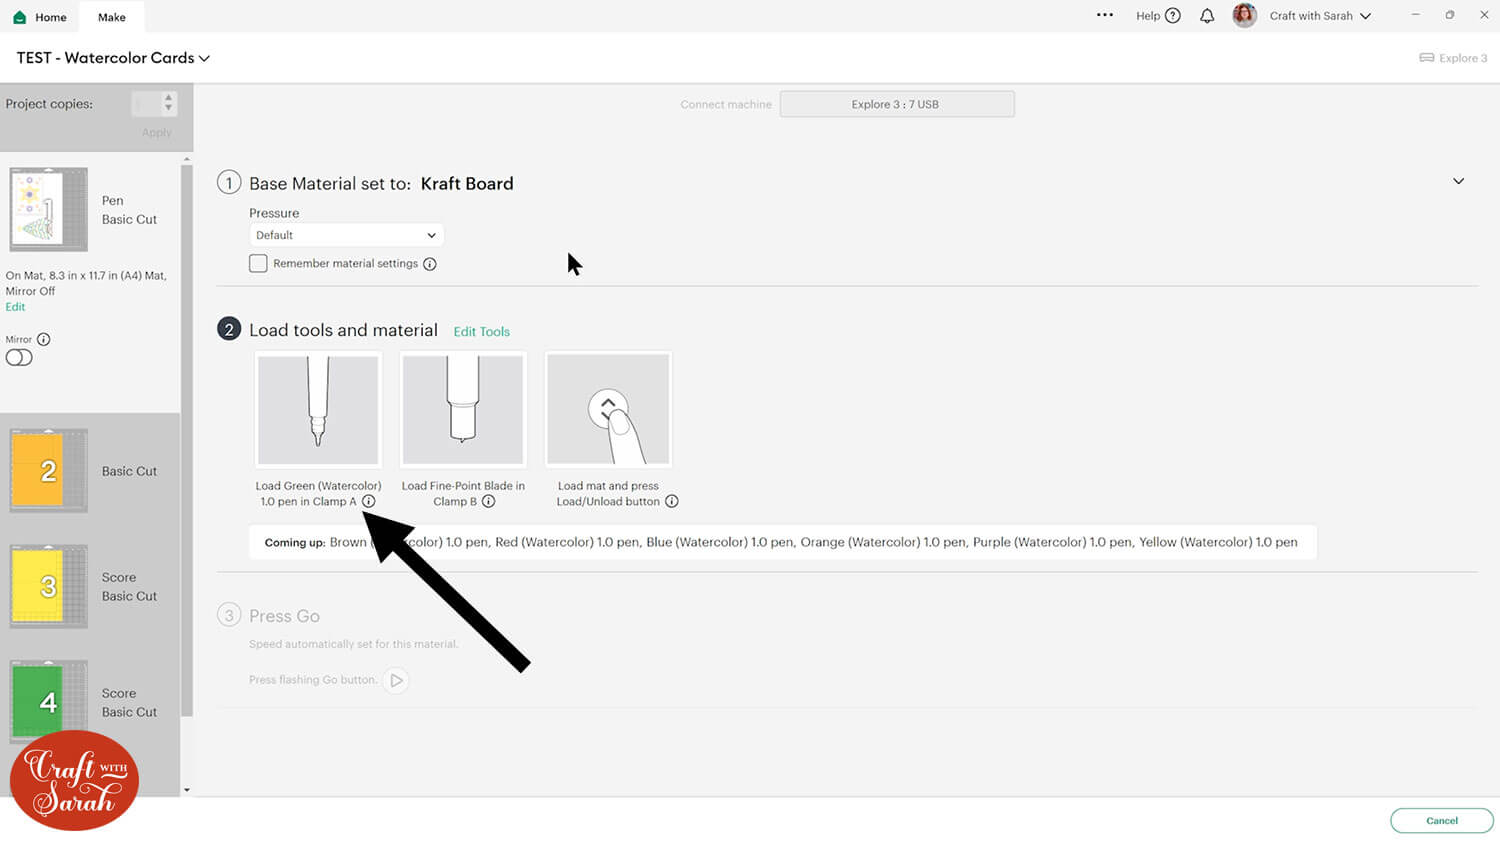
Task: Click the Press Go step heading
Action: pos(284,616)
